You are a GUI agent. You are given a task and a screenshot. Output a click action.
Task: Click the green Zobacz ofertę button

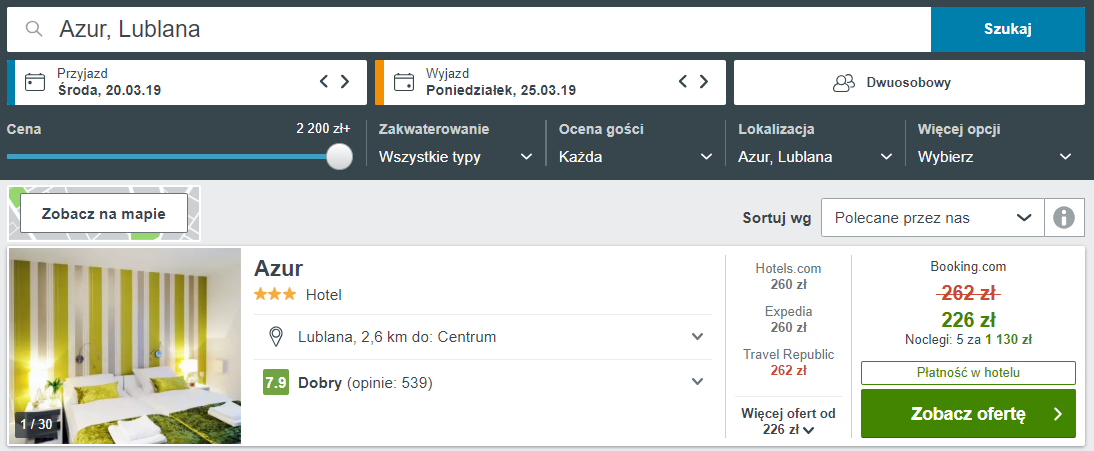point(968,414)
